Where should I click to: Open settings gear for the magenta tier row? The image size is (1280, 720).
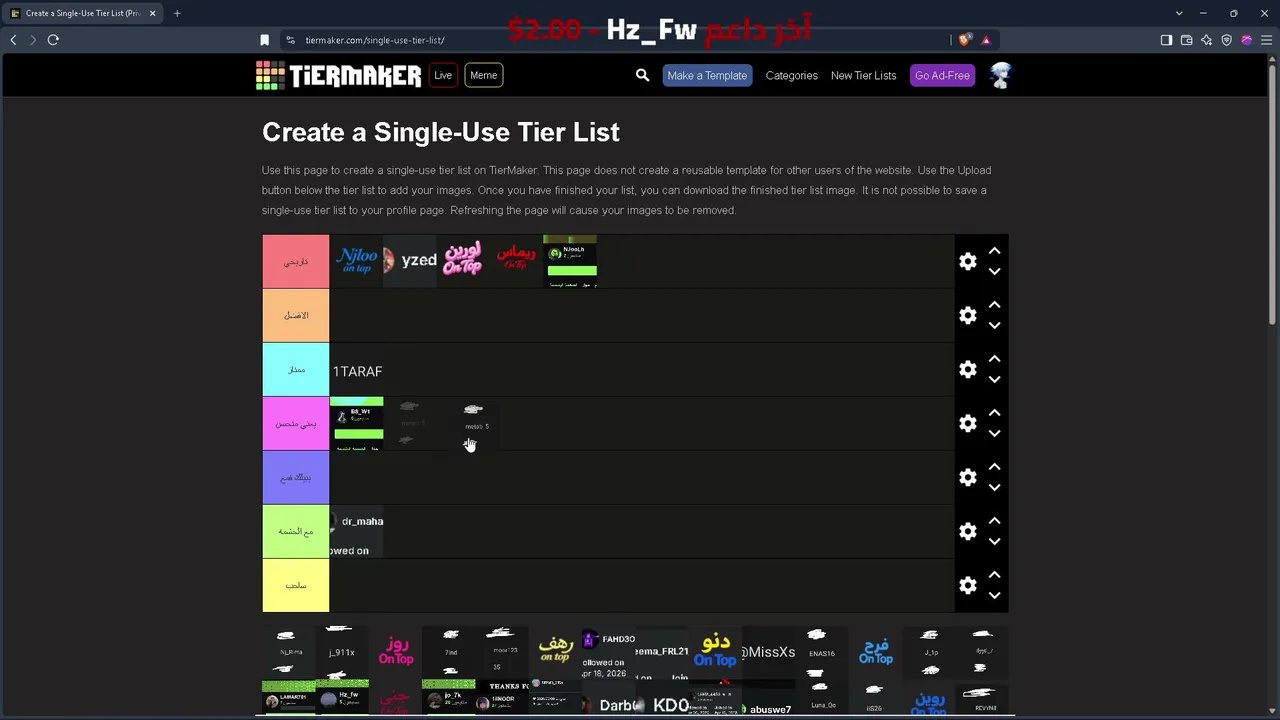pos(967,424)
